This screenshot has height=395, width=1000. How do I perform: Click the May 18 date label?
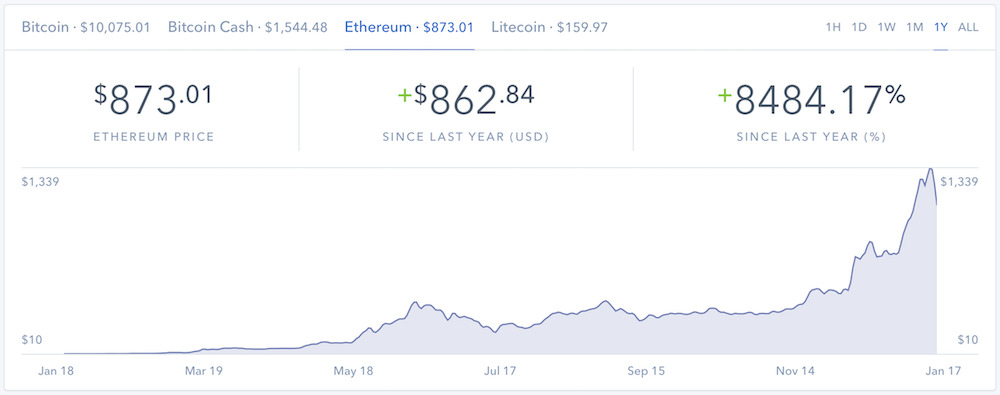click(353, 371)
